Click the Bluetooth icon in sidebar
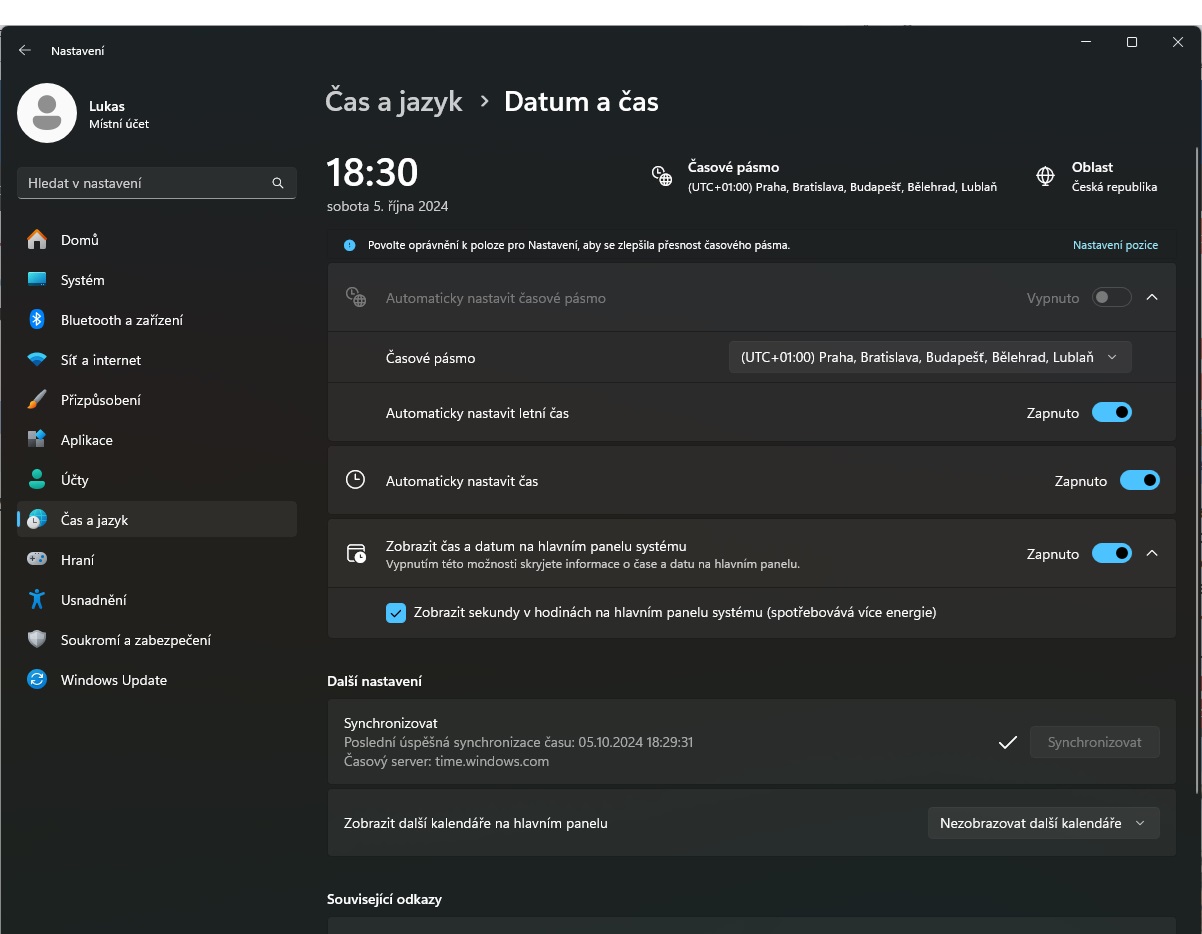This screenshot has width=1202, height=934. (x=37, y=320)
